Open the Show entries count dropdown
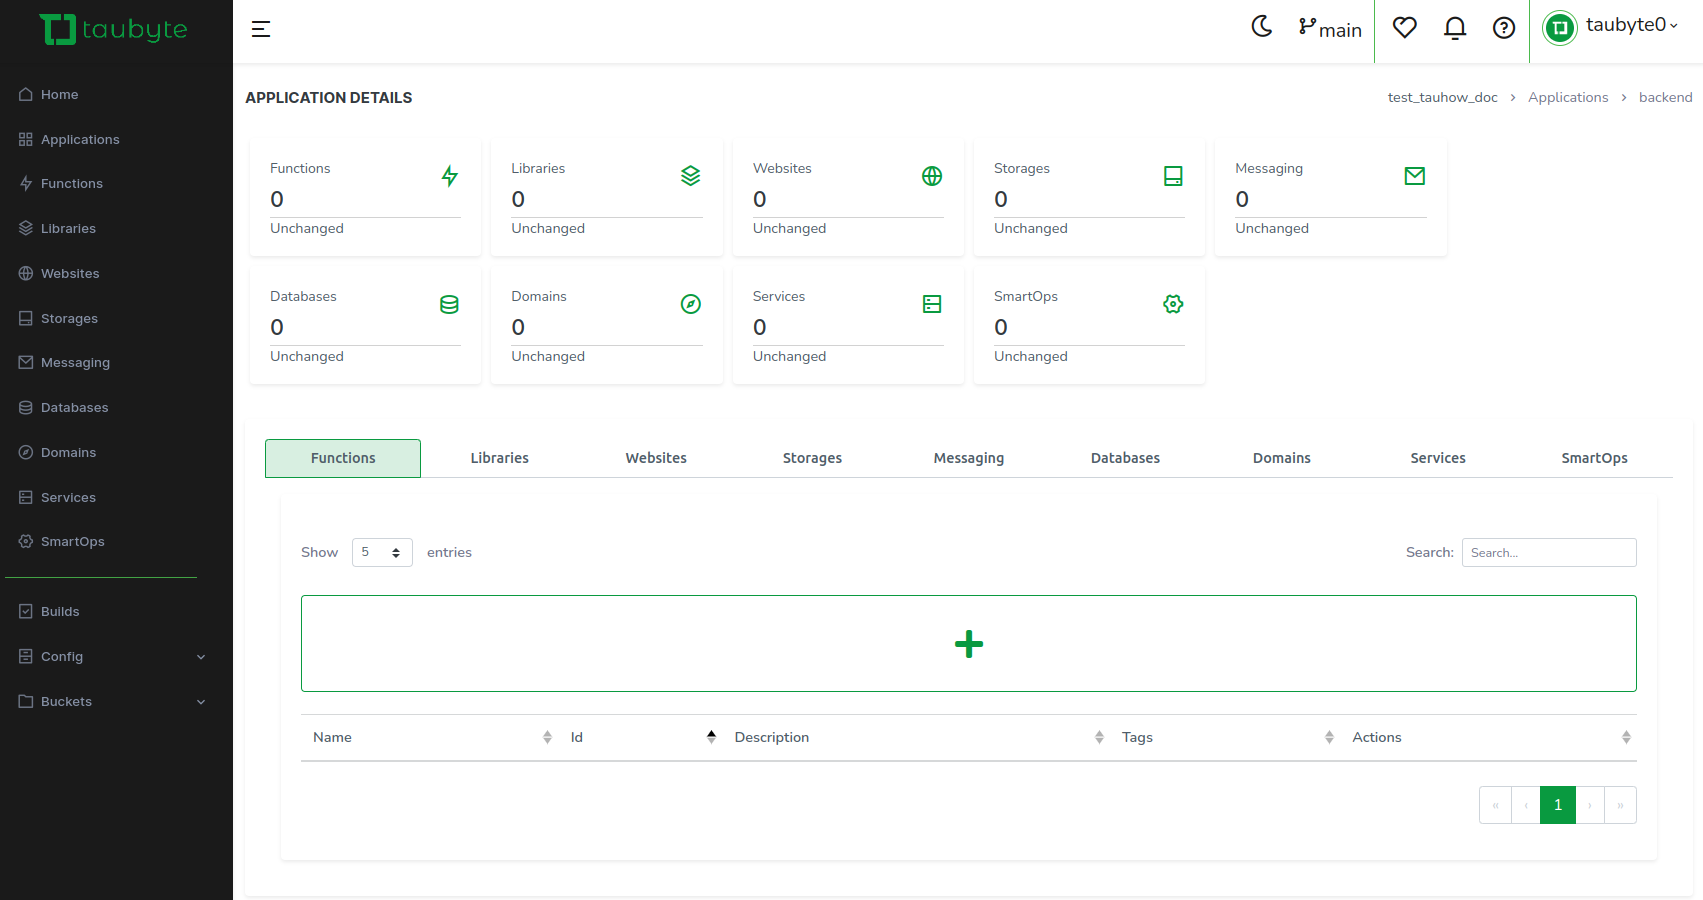 382,553
